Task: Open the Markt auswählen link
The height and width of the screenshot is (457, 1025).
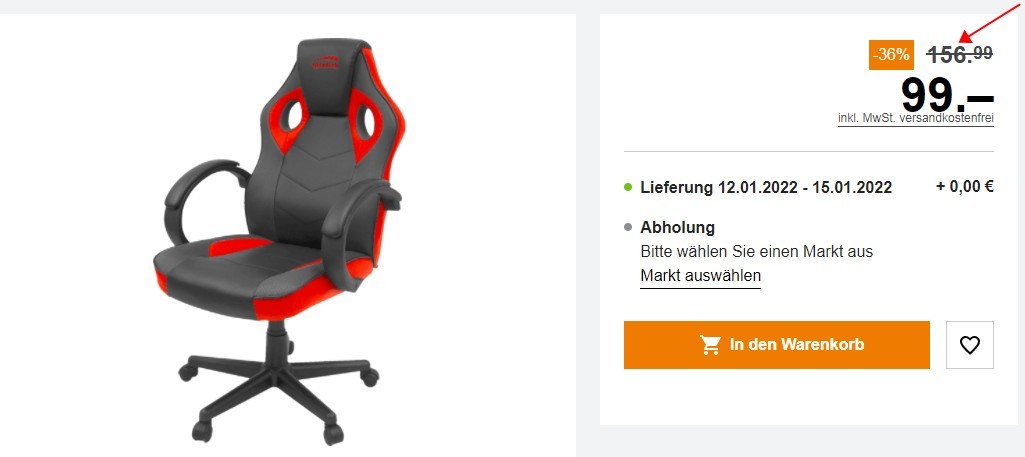Action: point(700,275)
